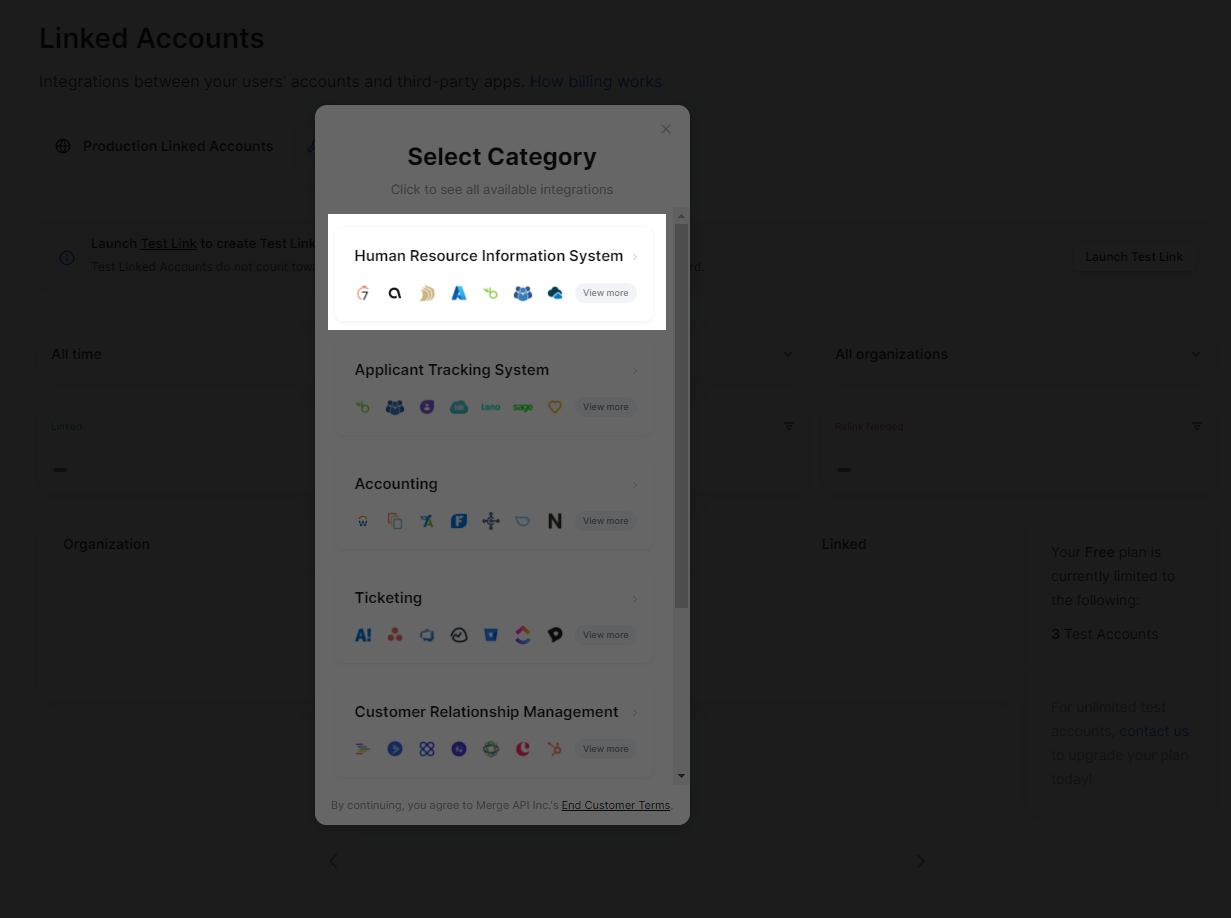The height and width of the screenshot is (918, 1231).
Task: Select the blue 'F' FreshBooks icon
Action: (459, 521)
